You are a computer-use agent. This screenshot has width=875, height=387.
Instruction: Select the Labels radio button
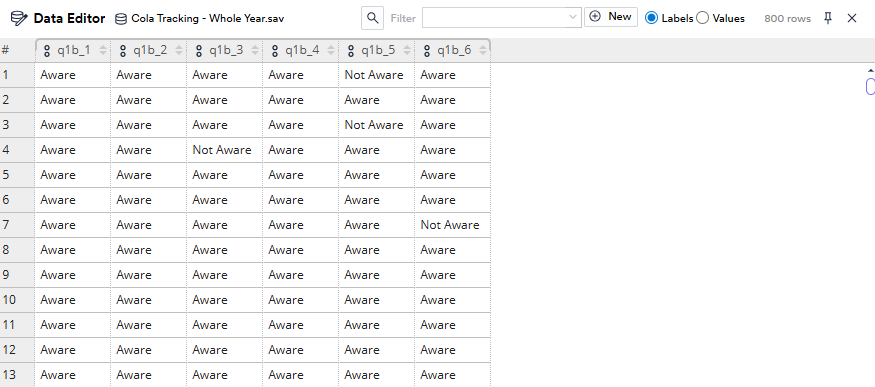(x=651, y=18)
